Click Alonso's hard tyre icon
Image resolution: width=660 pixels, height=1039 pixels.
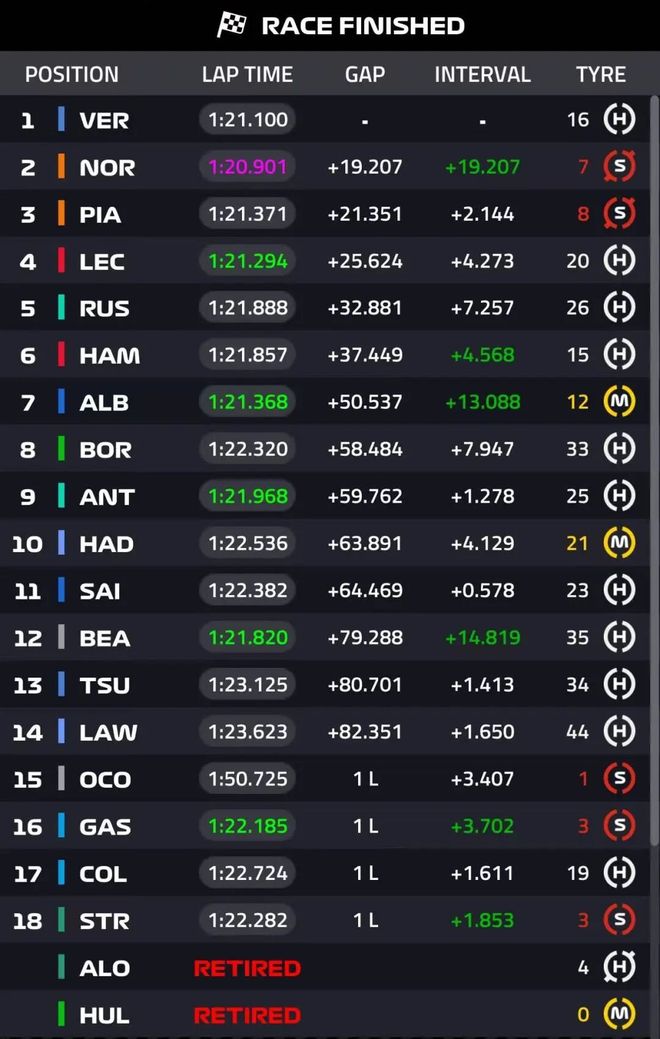click(619, 967)
